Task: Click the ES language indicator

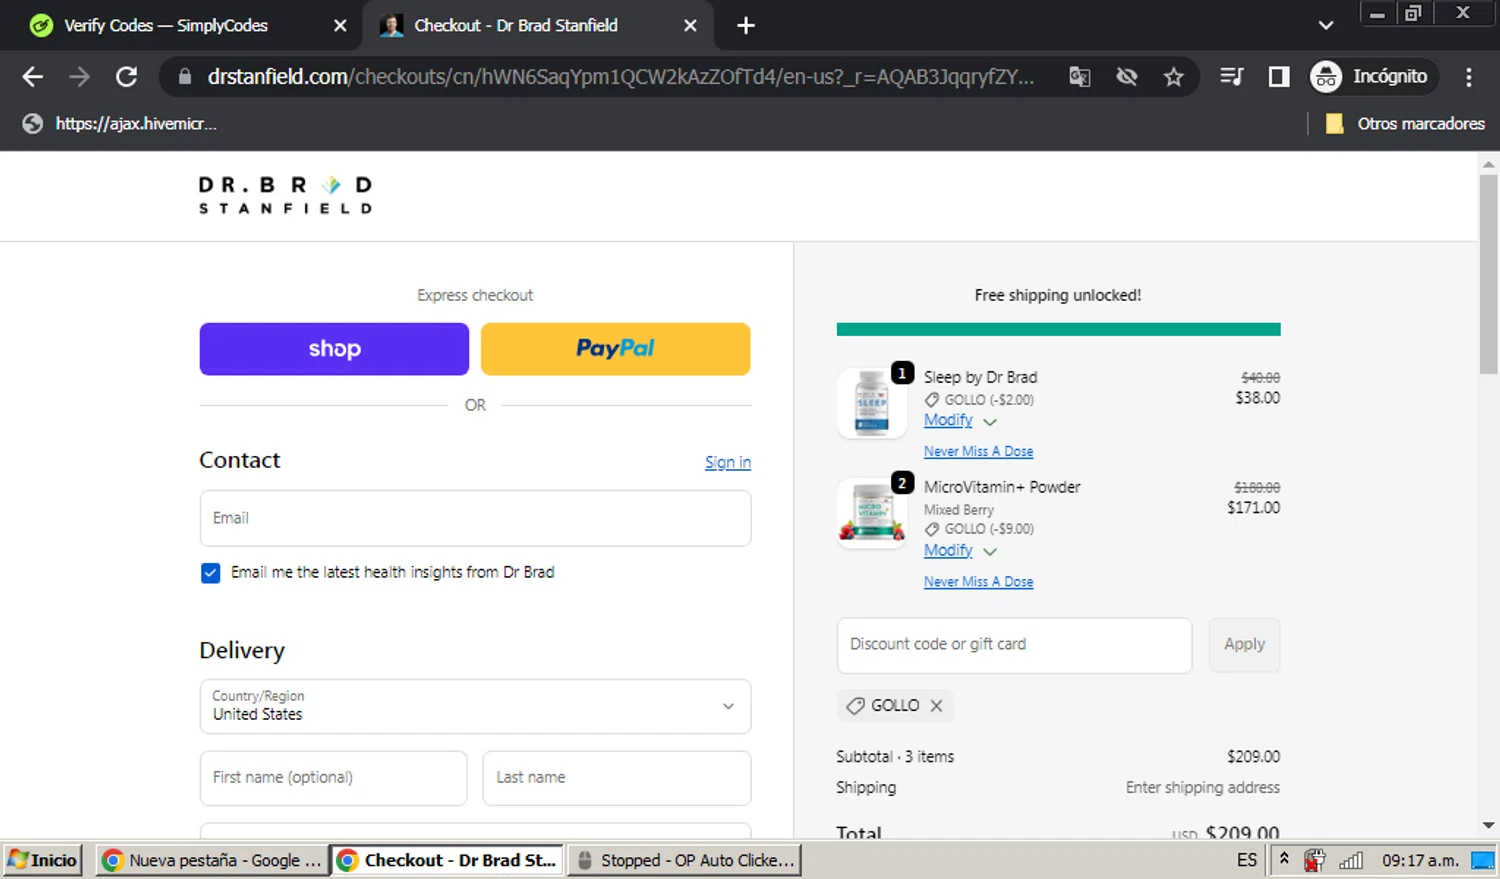Action: click(x=1246, y=860)
